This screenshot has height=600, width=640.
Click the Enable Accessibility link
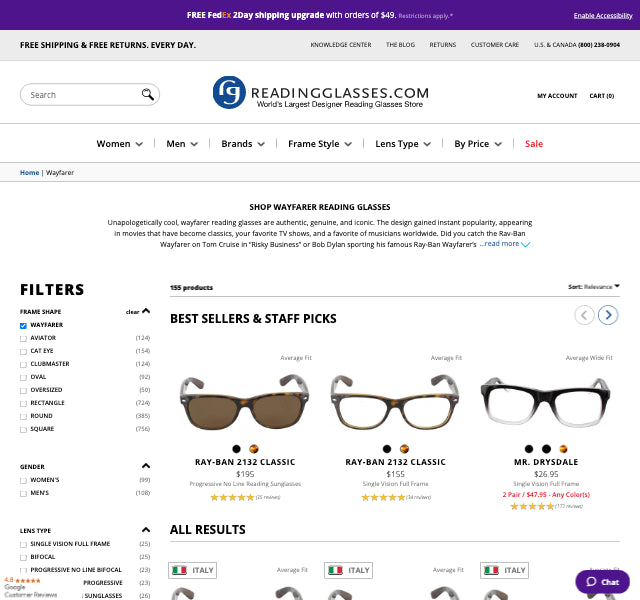(602, 16)
